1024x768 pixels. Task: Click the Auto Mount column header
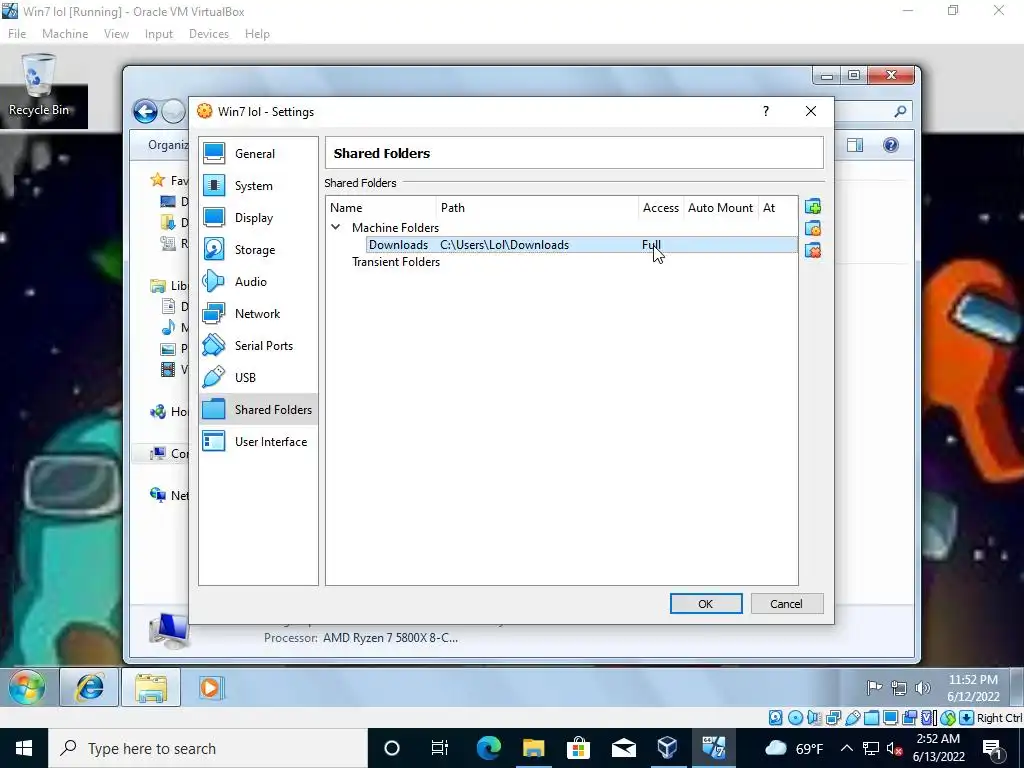pos(720,208)
